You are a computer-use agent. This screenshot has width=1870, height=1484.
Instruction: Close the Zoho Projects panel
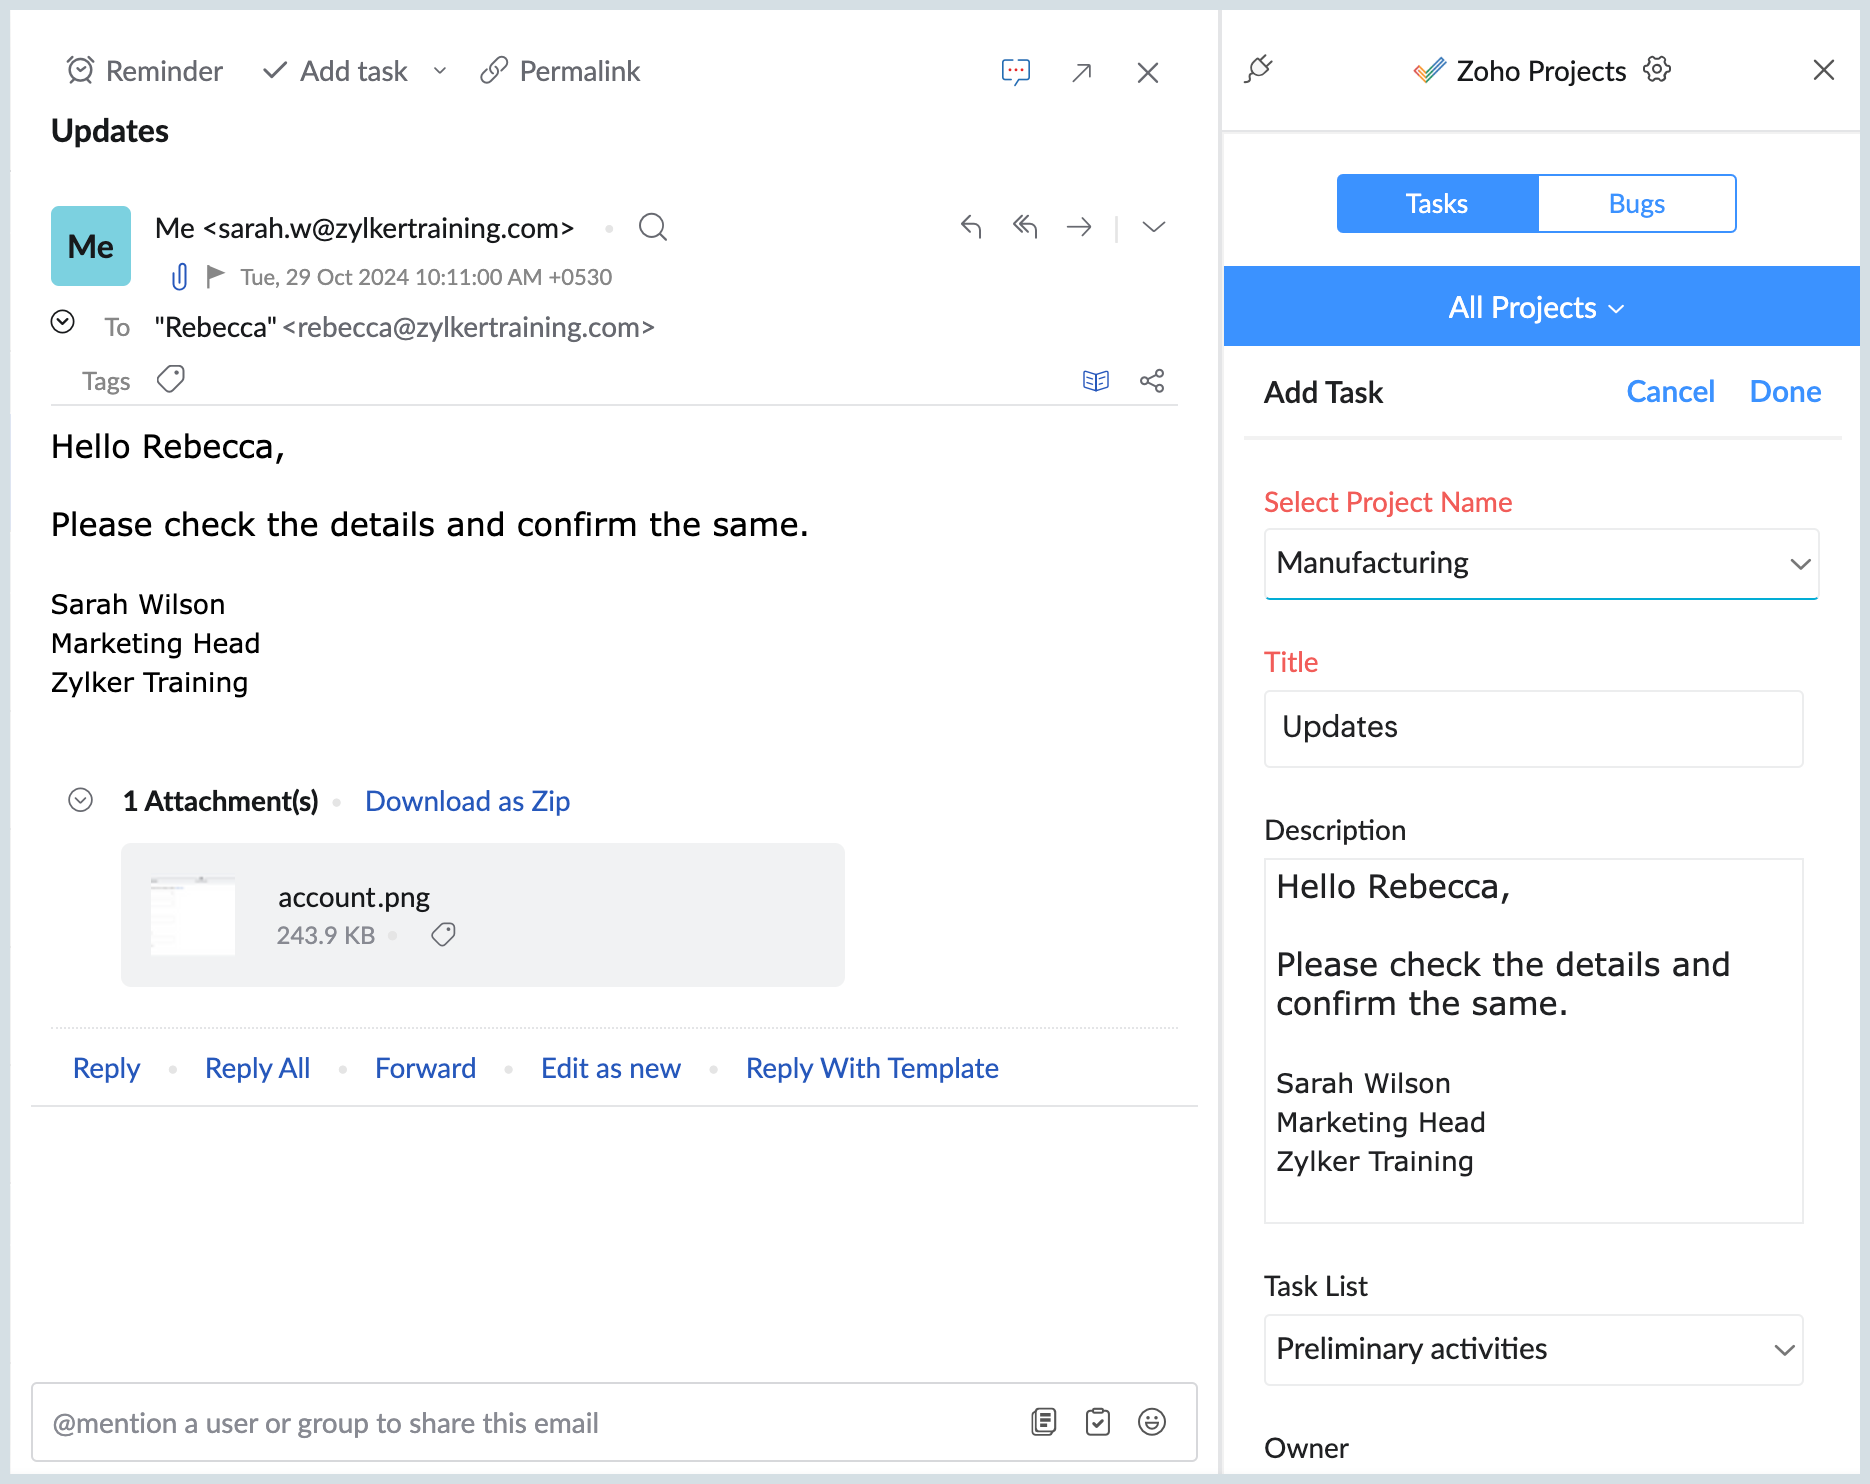click(1824, 70)
